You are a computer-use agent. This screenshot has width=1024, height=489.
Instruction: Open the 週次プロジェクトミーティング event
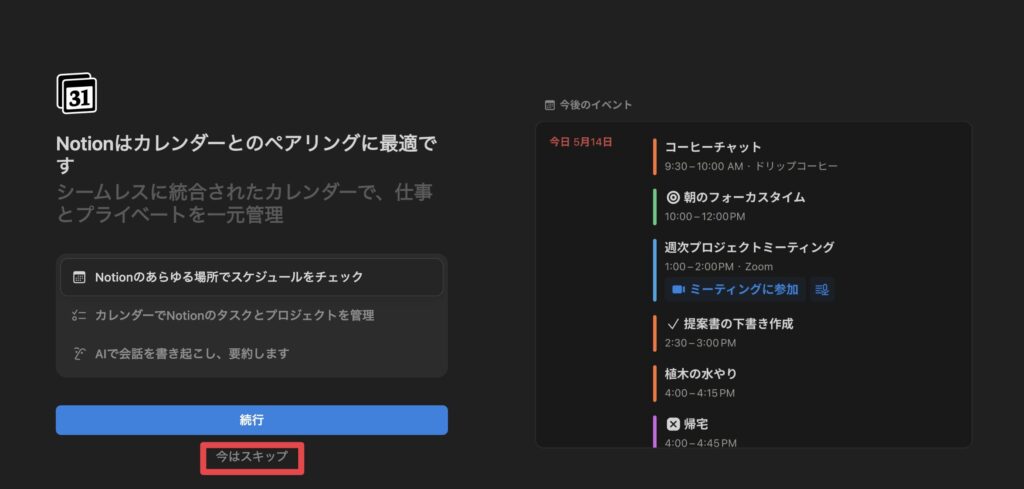click(750, 247)
